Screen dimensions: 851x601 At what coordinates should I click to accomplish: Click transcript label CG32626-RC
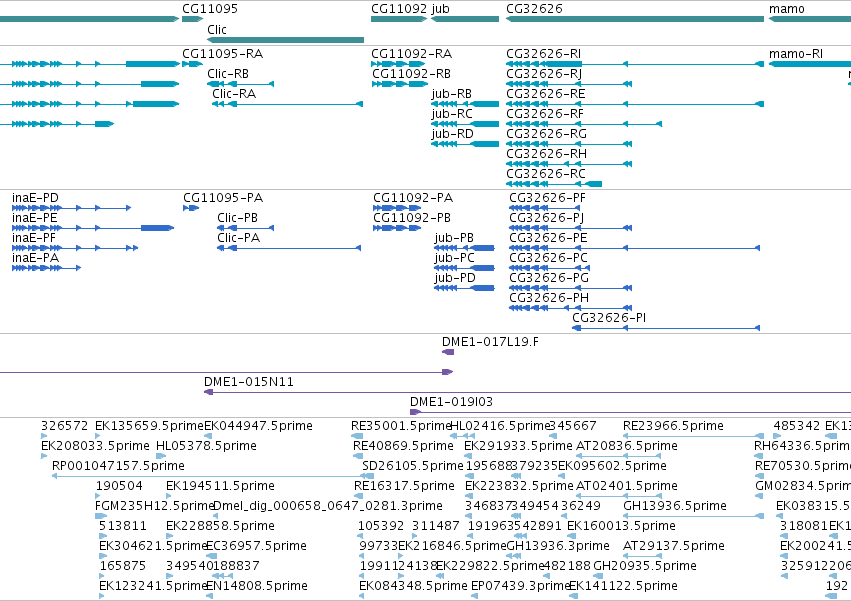coord(546,174)
